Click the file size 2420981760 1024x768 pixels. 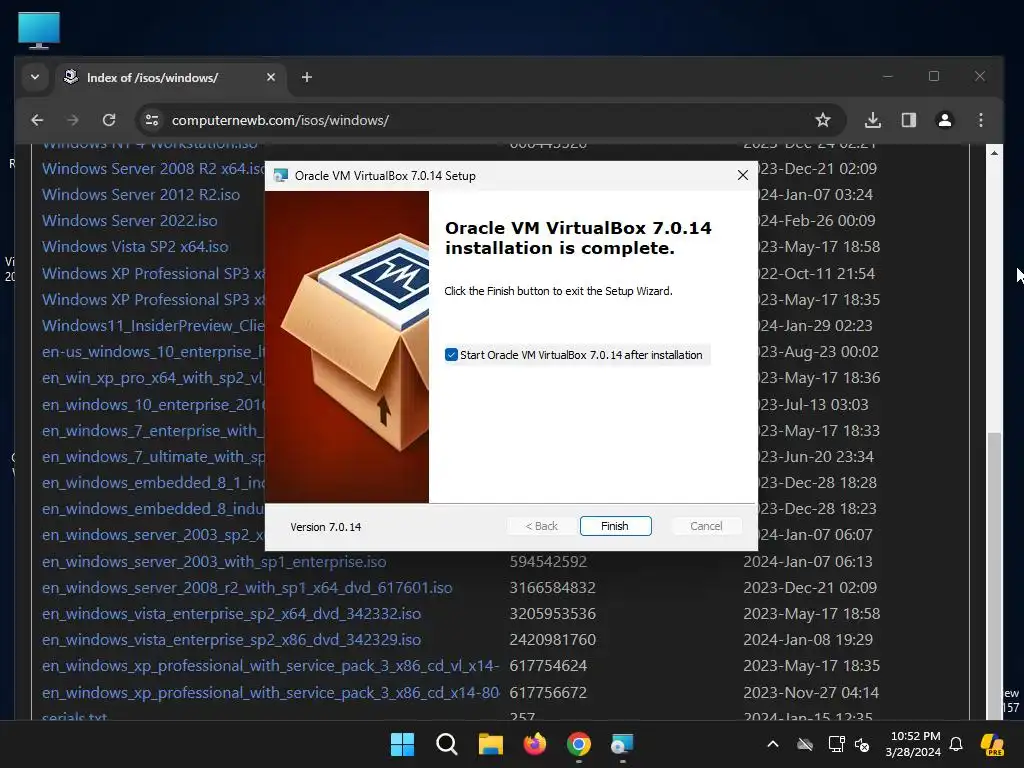552,640
